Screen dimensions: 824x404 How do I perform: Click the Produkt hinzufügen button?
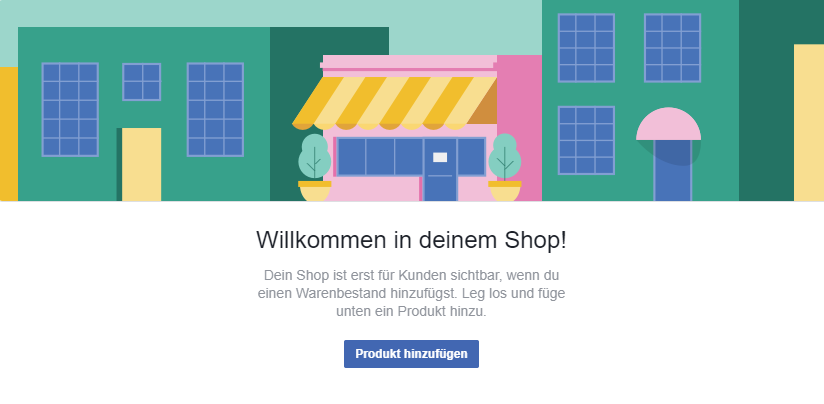pyautogui.click(x=411, y=354)
